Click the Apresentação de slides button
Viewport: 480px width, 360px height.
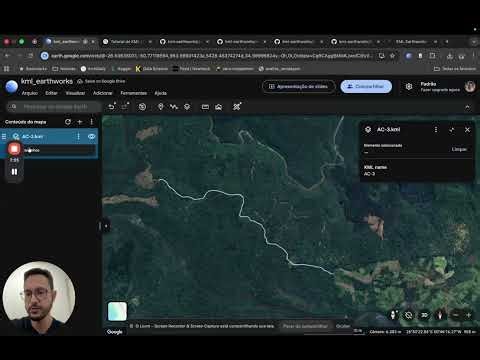tap(299, 86)
